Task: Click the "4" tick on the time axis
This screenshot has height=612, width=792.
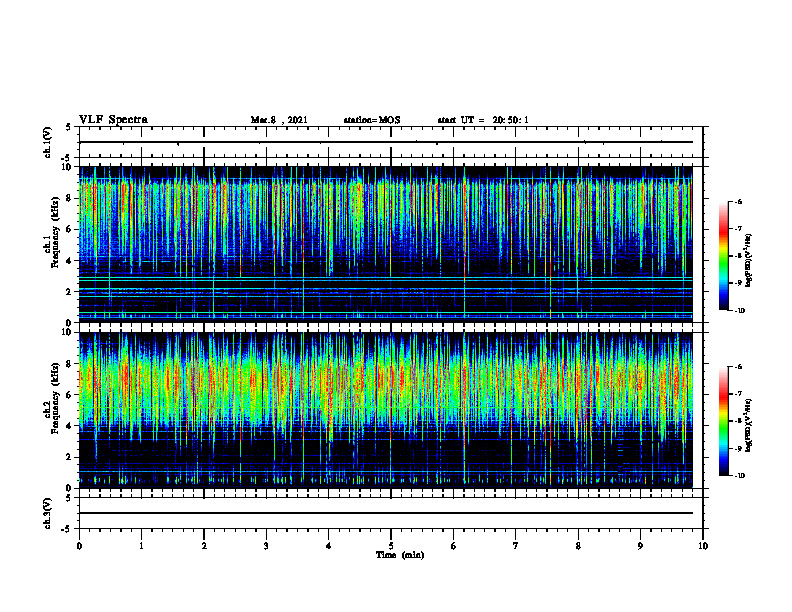Action: coord(329,546)
